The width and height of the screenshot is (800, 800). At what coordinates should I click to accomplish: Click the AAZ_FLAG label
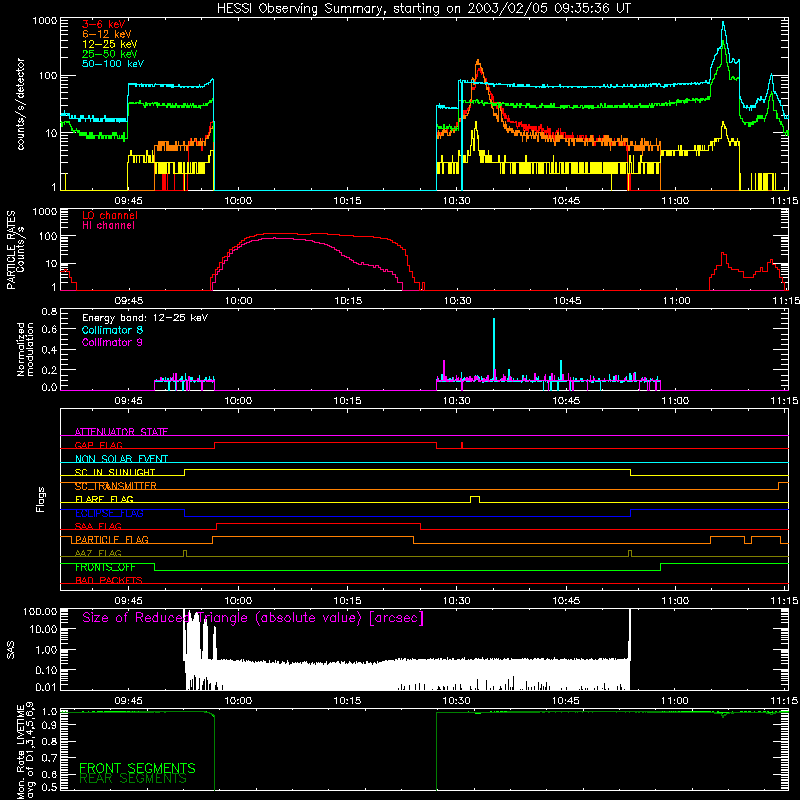pyautogui.click(x=98, y=553)
